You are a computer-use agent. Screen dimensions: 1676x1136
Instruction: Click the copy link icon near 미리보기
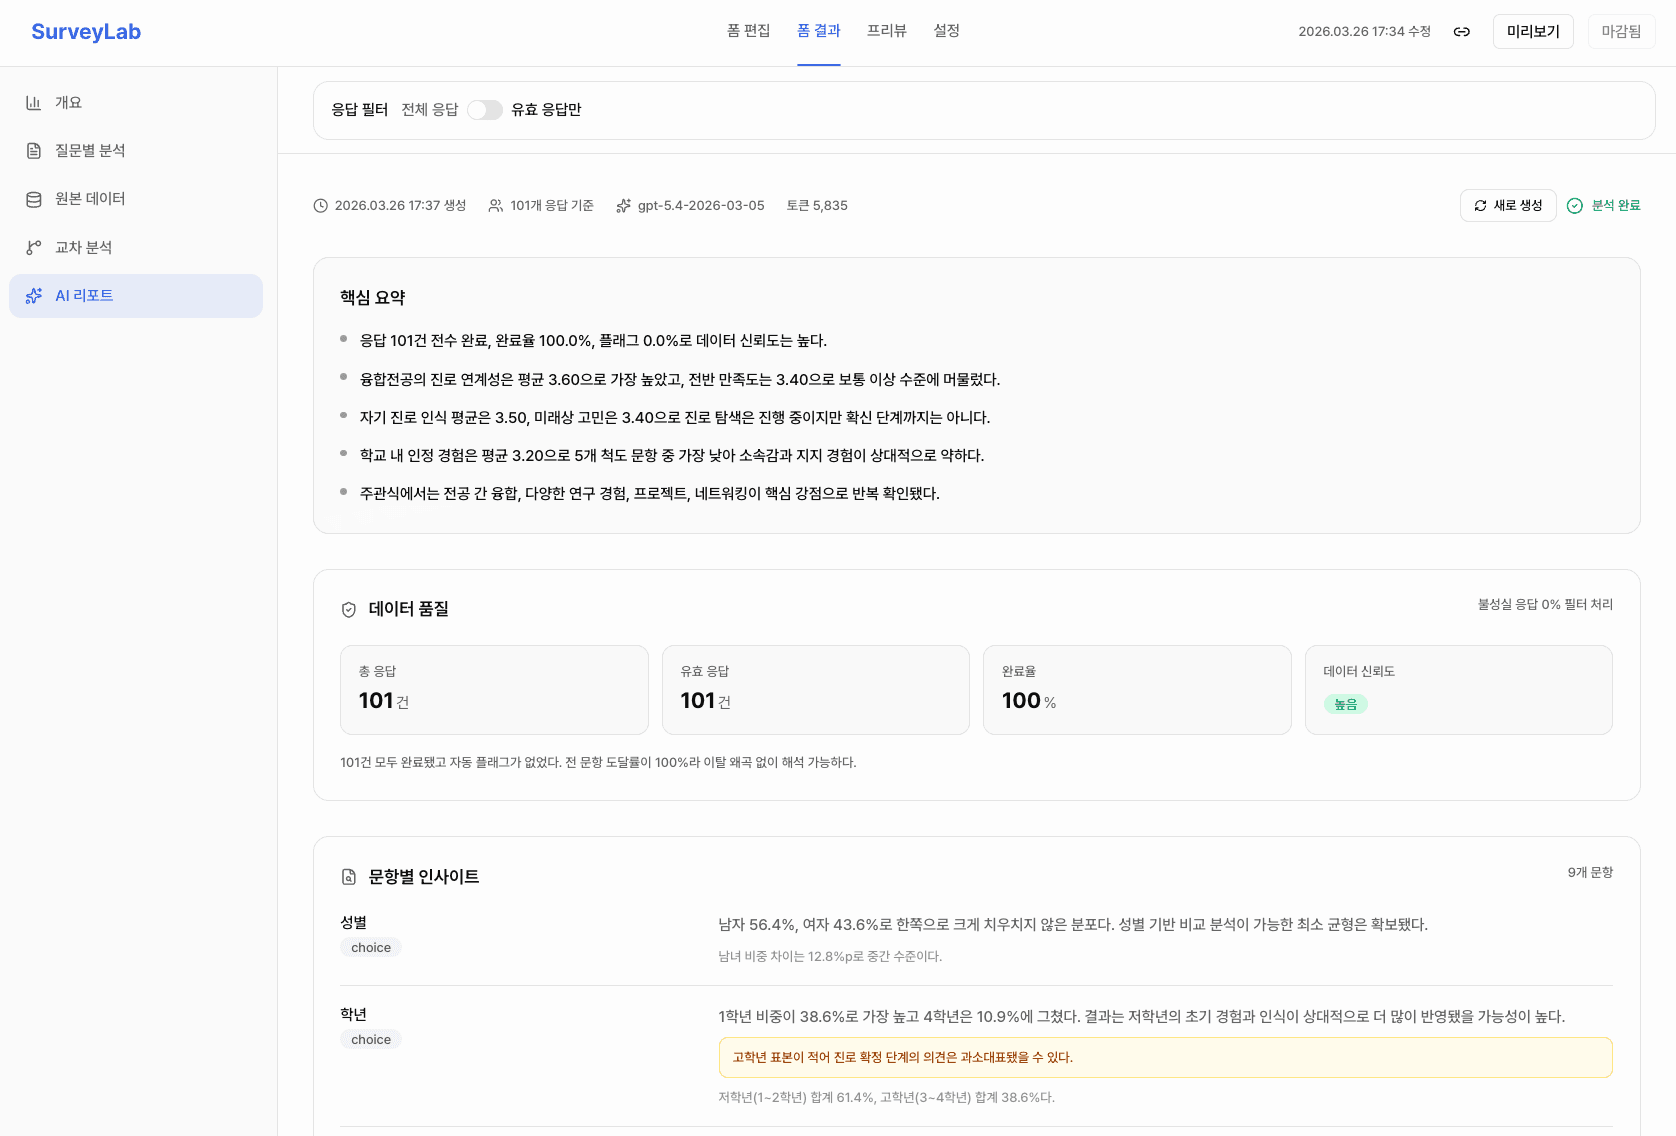[x=1461, y=31]
